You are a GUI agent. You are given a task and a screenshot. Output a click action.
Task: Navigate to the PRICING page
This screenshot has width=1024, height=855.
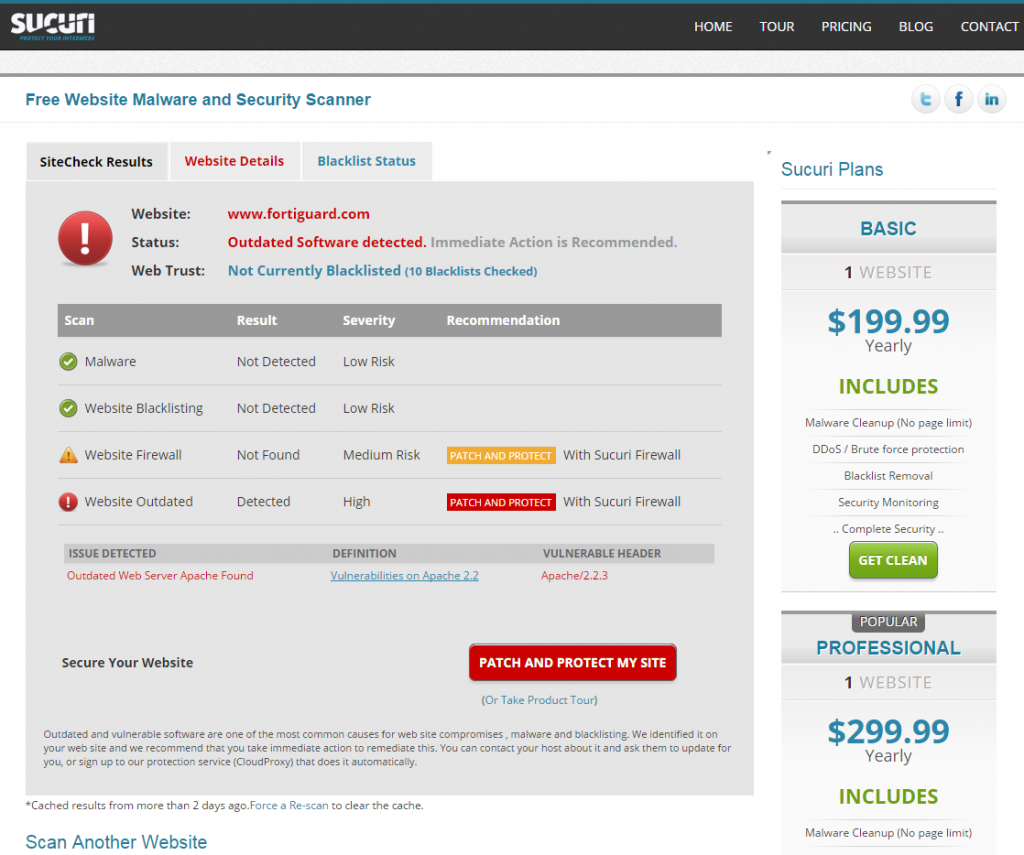pos(846,27)
